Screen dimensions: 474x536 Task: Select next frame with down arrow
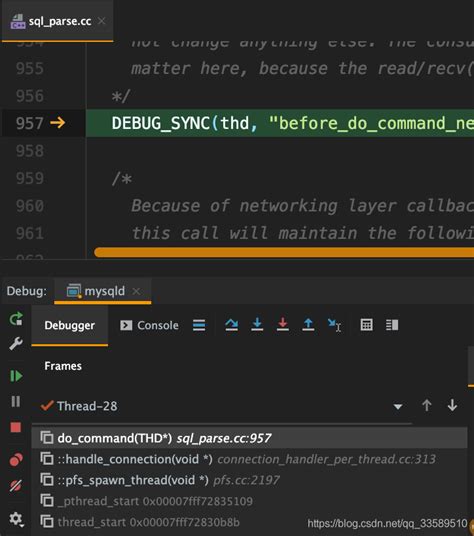click(x=452, y=406)
